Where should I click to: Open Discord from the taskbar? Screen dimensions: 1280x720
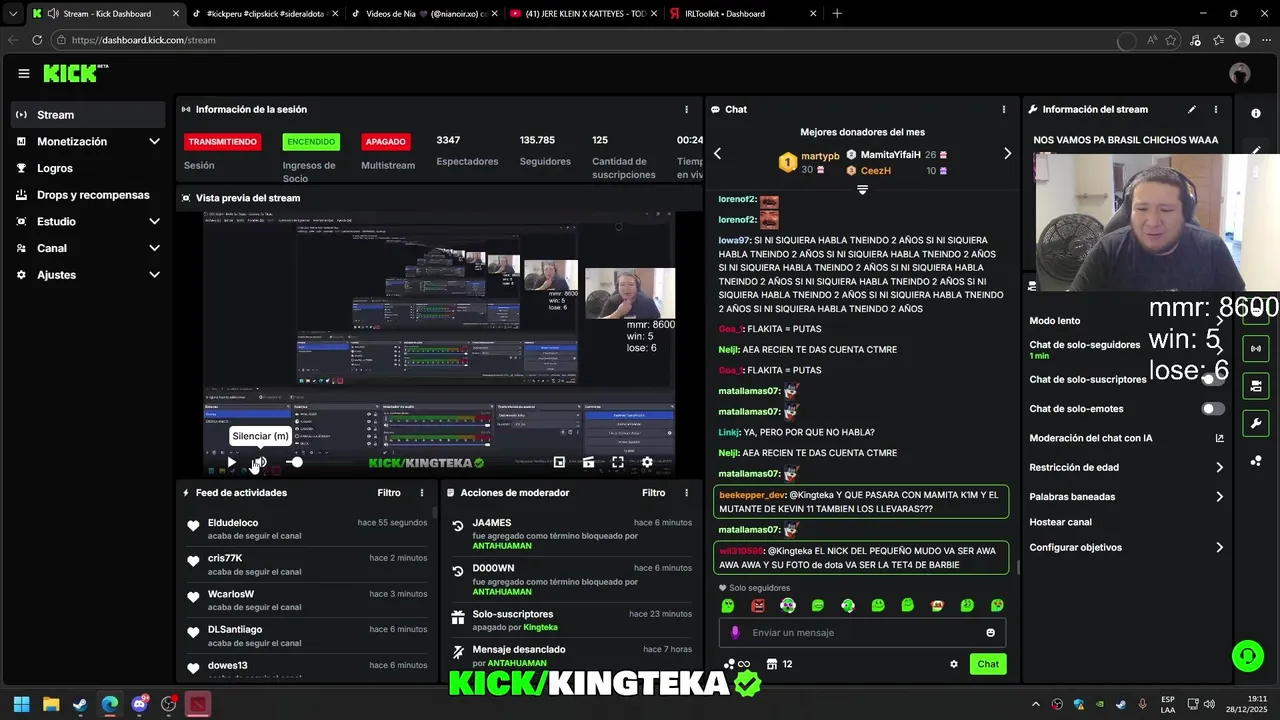(x=139, y=704)
